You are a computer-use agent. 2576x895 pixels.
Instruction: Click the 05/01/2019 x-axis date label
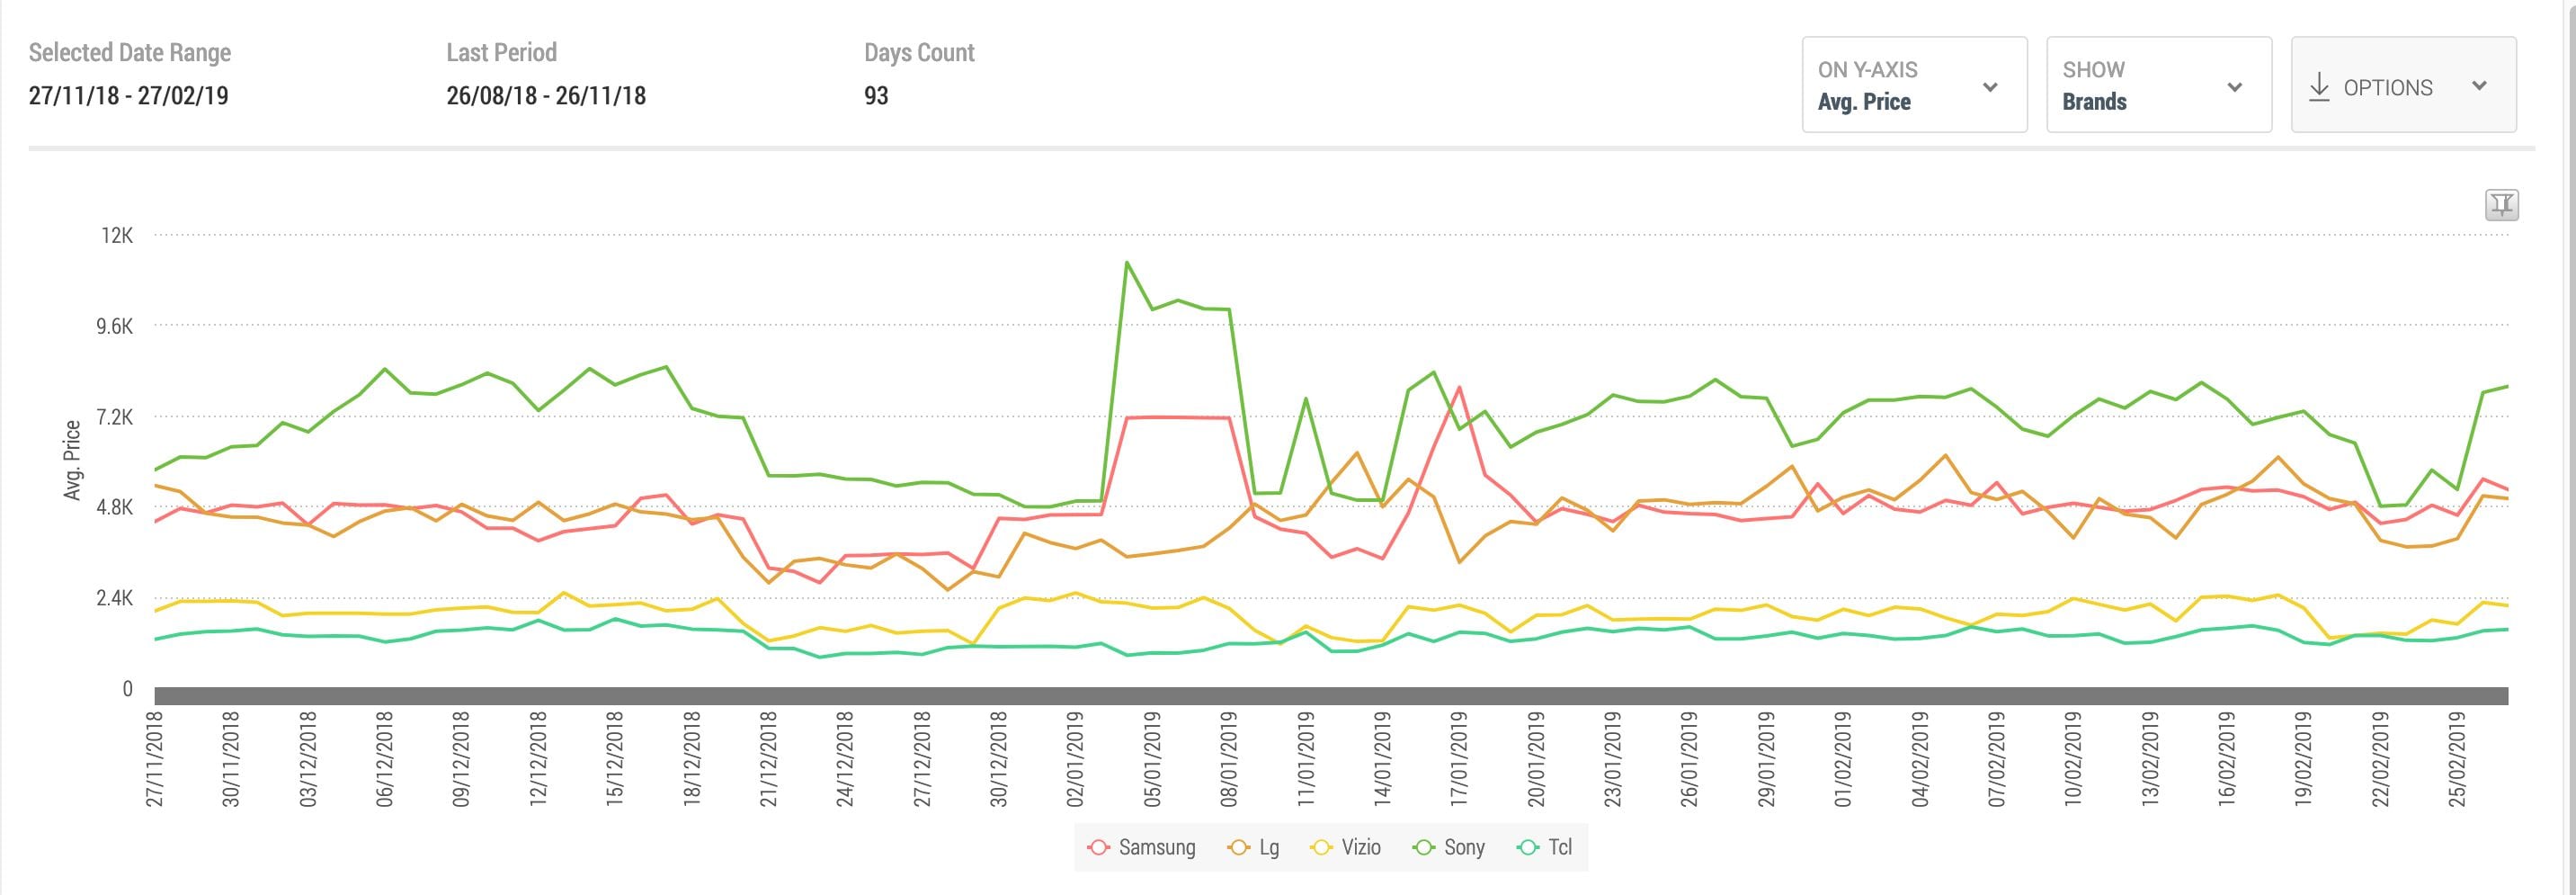[1152, 760]
